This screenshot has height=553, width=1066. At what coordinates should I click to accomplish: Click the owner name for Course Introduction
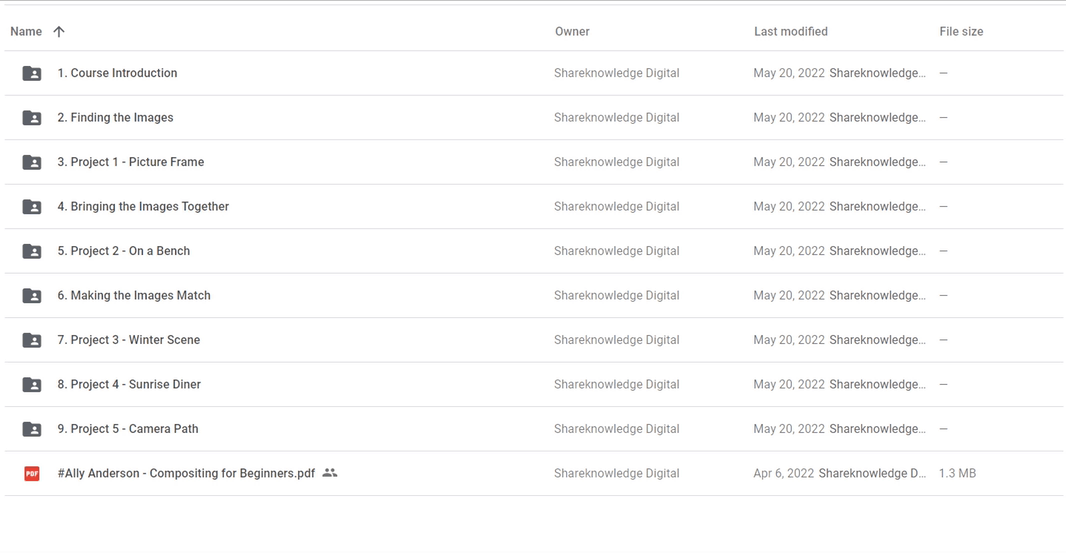coord(616,73)
